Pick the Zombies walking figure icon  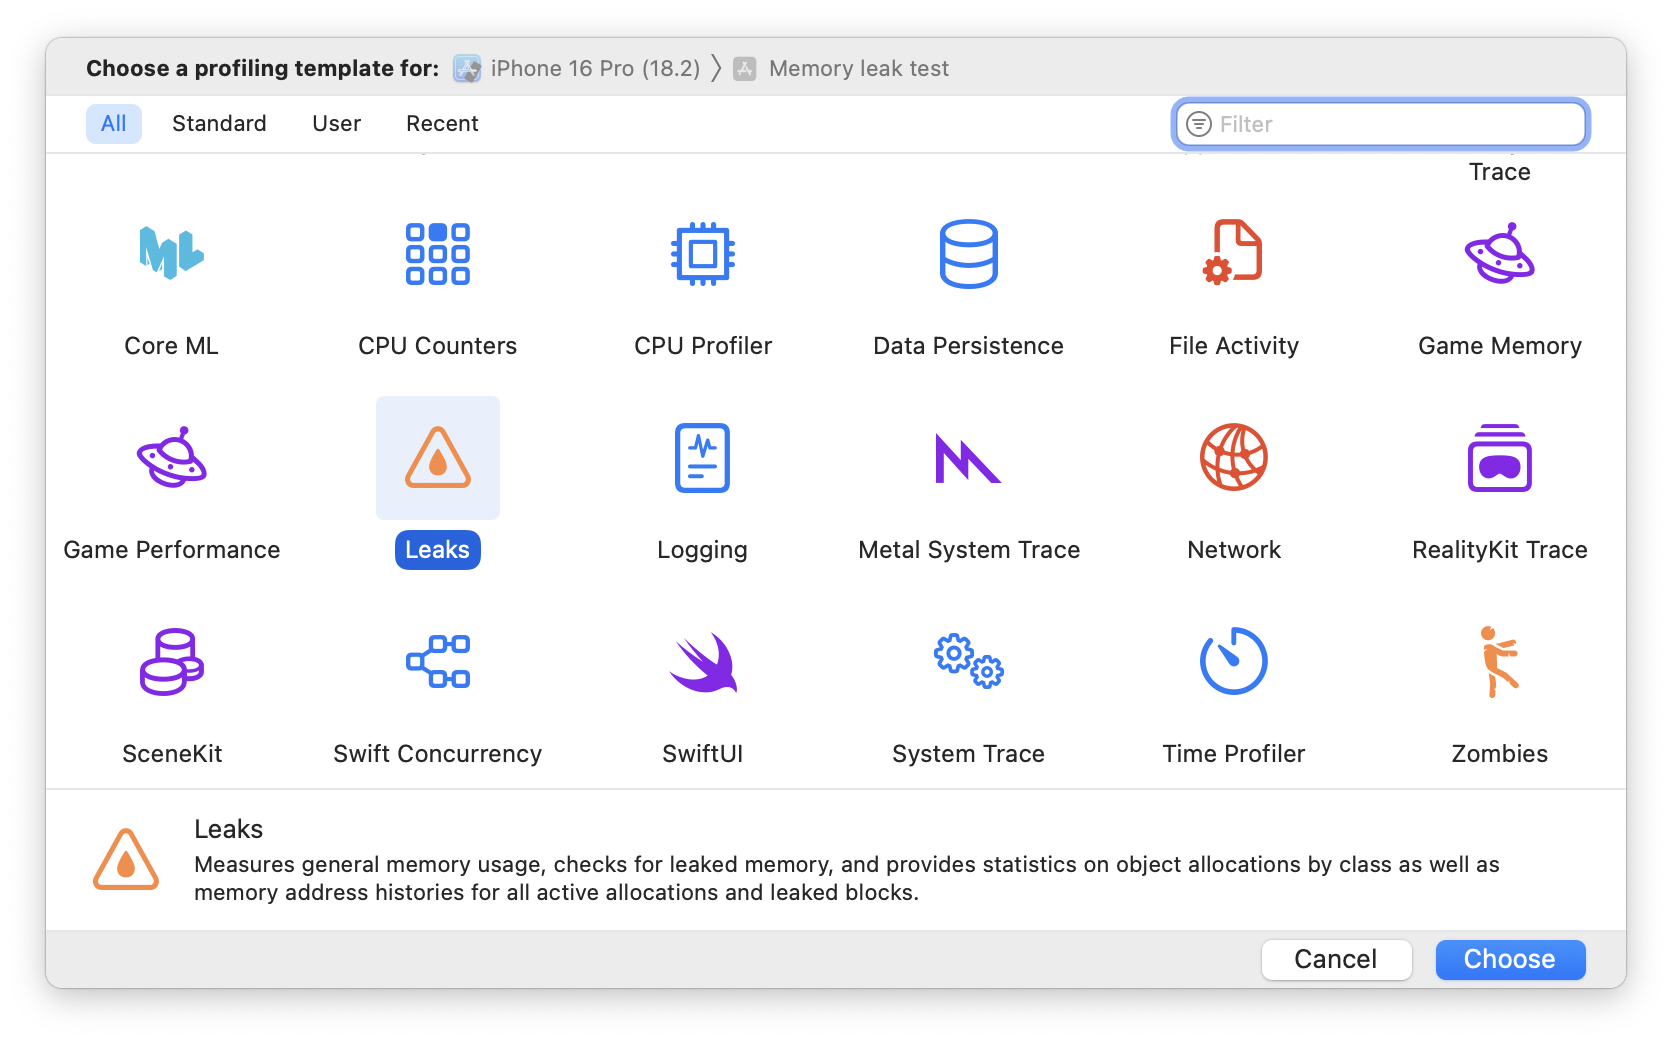point(1499,661)
